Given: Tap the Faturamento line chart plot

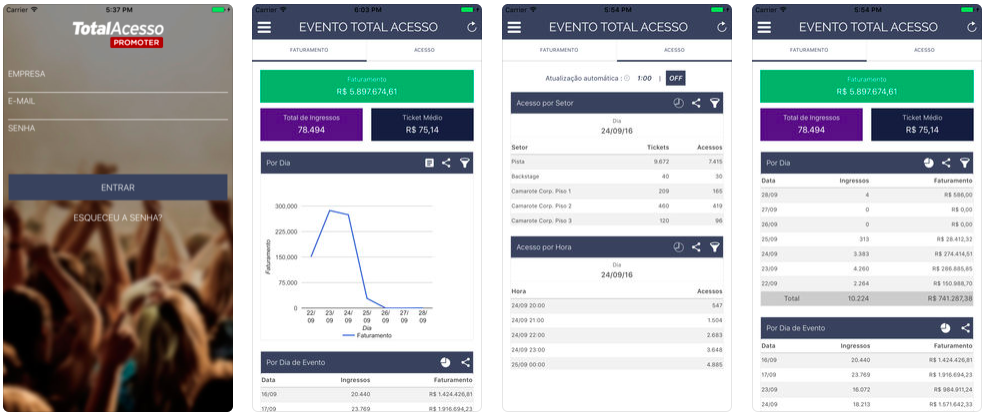Looking at the screenshot, I should [x=367, y=257].
